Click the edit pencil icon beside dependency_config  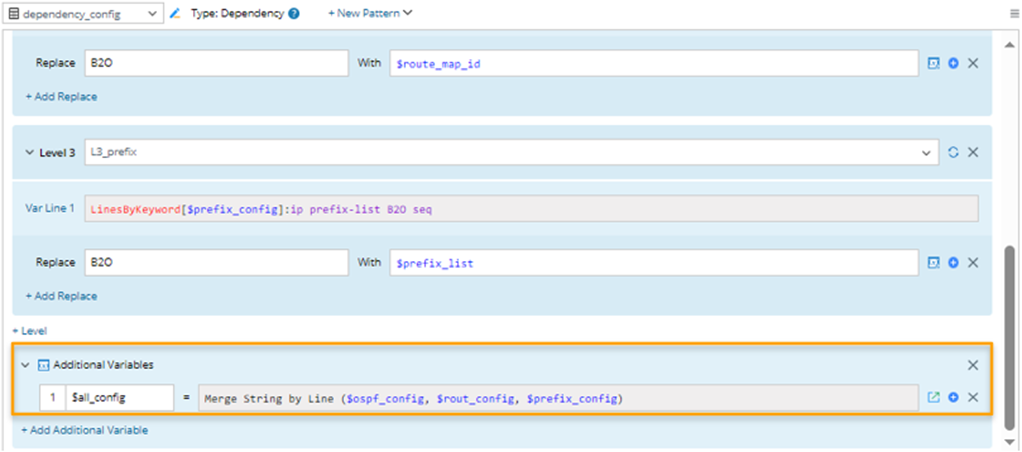175,14
